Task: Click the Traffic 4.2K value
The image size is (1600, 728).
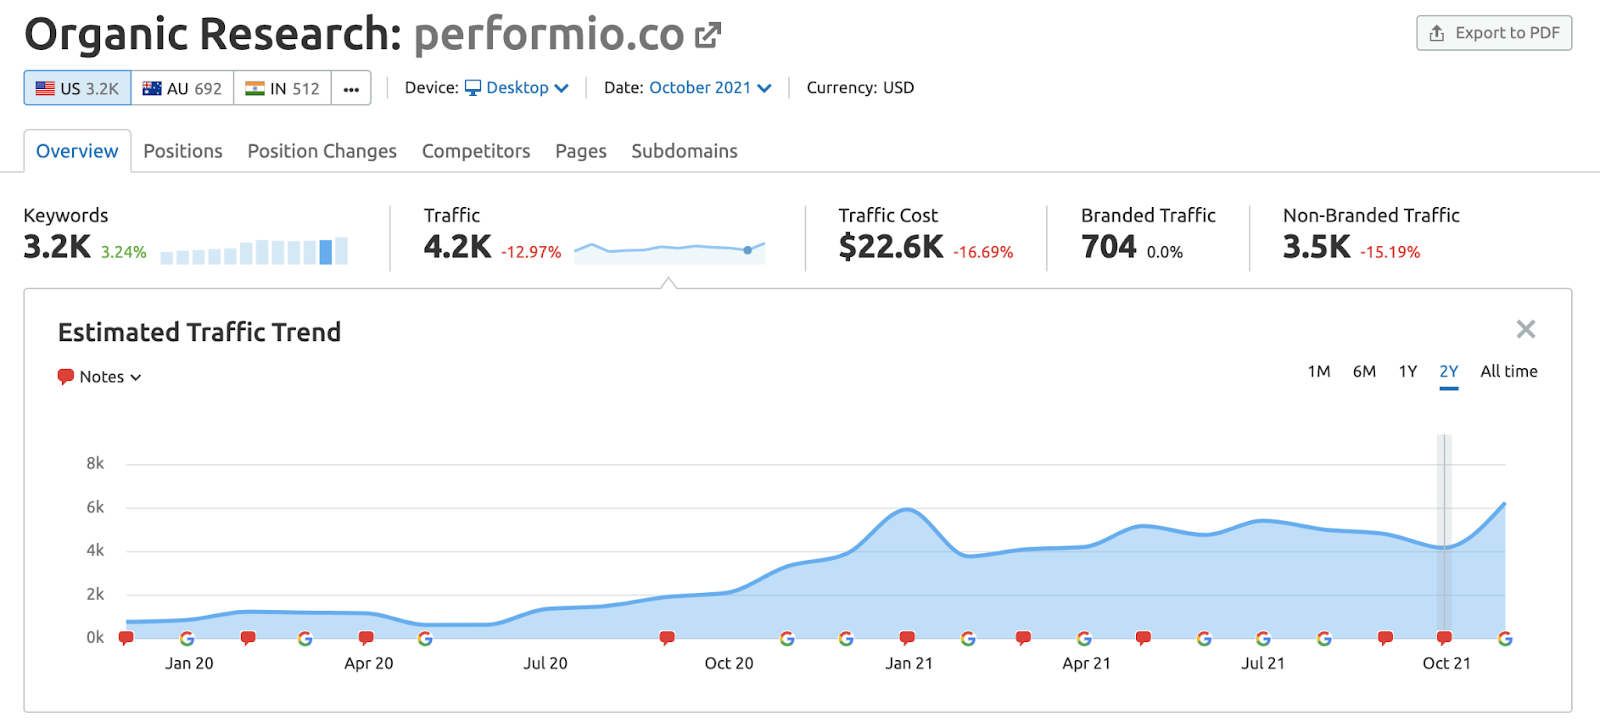Action: (457, 247)
